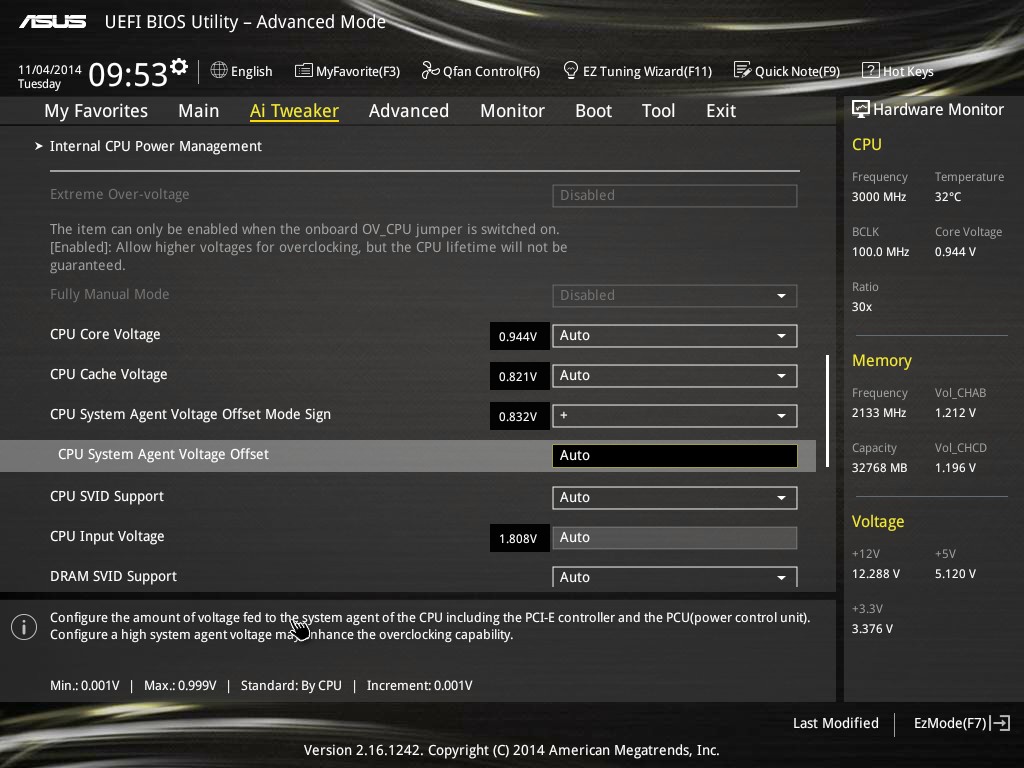Image resolution: width=1024 pixels, height=768 pixels.
Task: Click the Hardware Monitor screen icon
Action: click(861, 109)
